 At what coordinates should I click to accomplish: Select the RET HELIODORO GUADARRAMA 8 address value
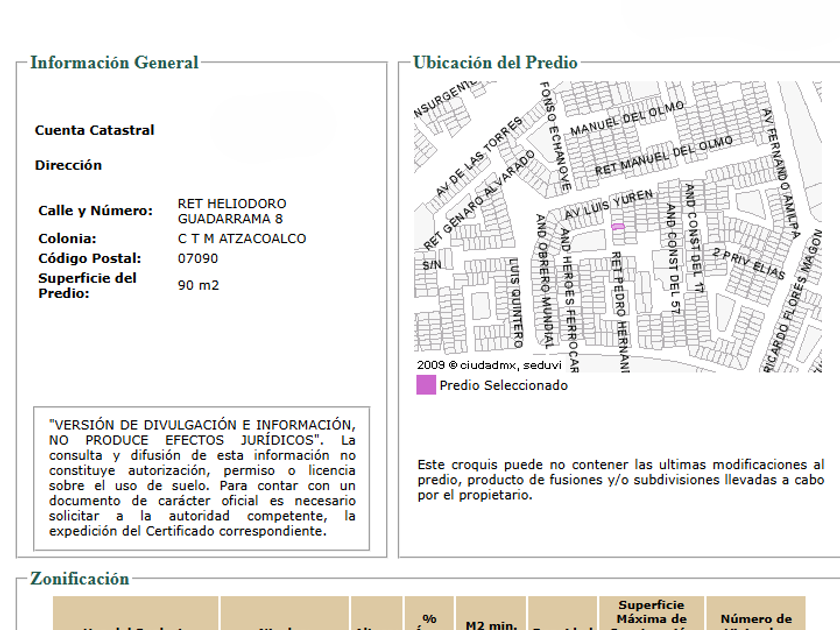tap(231, 211)
